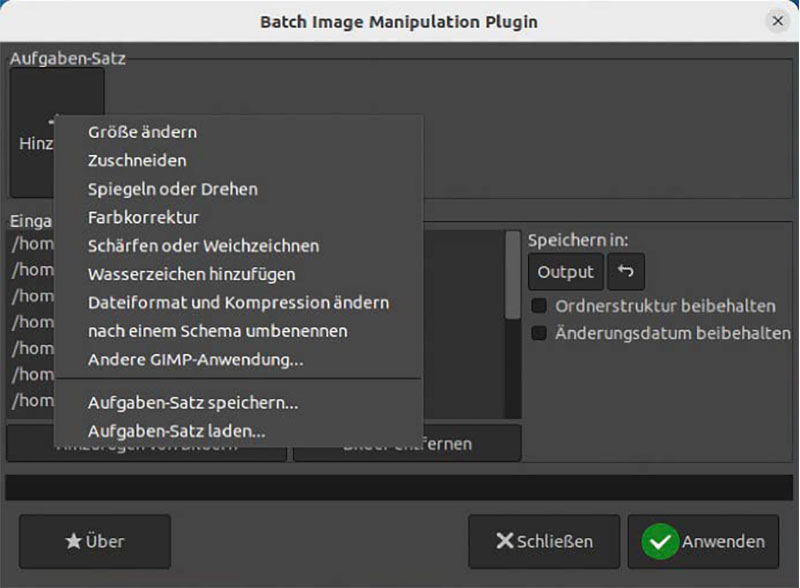Select Wasserzeichen hinzufügen
The width and height of the screenshot is (800, 588).
(x=191, y=274)
